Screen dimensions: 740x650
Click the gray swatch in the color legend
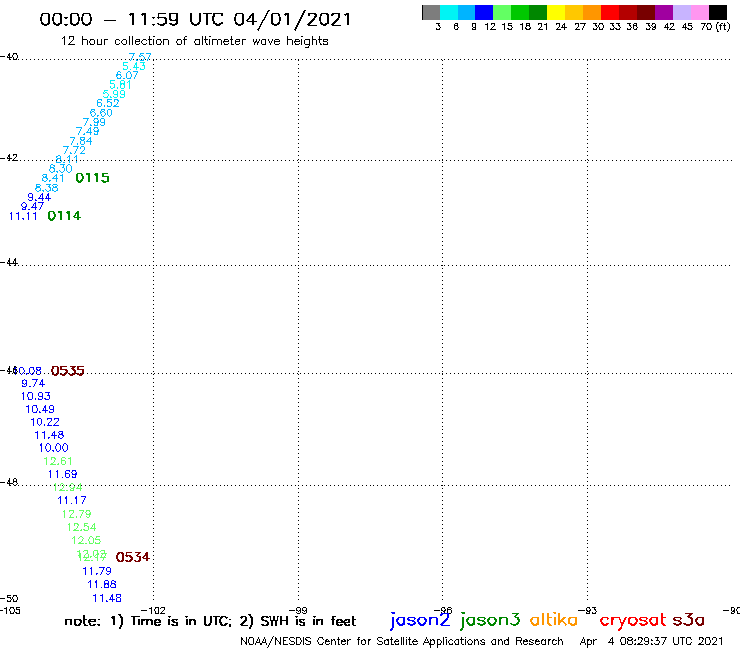click(x=431, y=12)
